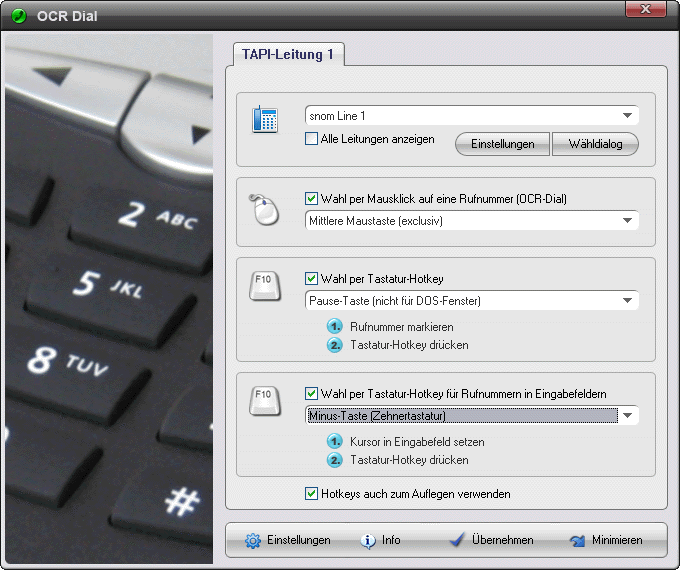Image resolution: width=680 pixels, height=570 pixels.
Task: Click the 'Einstellungen' button beside Wähldialog
Action: pos(502,144)
